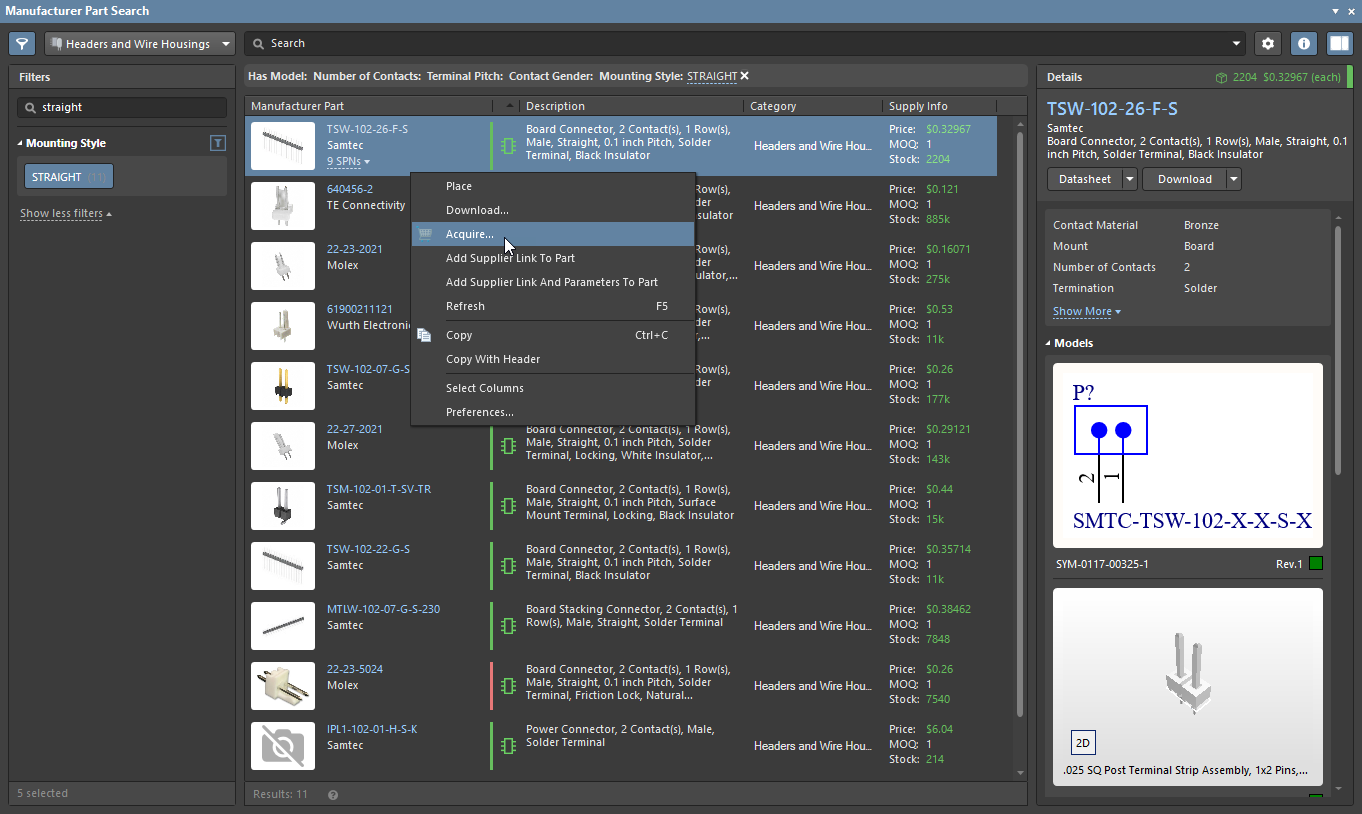Click component model icon in 640456-2 row
This screenshot has width=1362, height=814.
tap(508, 206)
